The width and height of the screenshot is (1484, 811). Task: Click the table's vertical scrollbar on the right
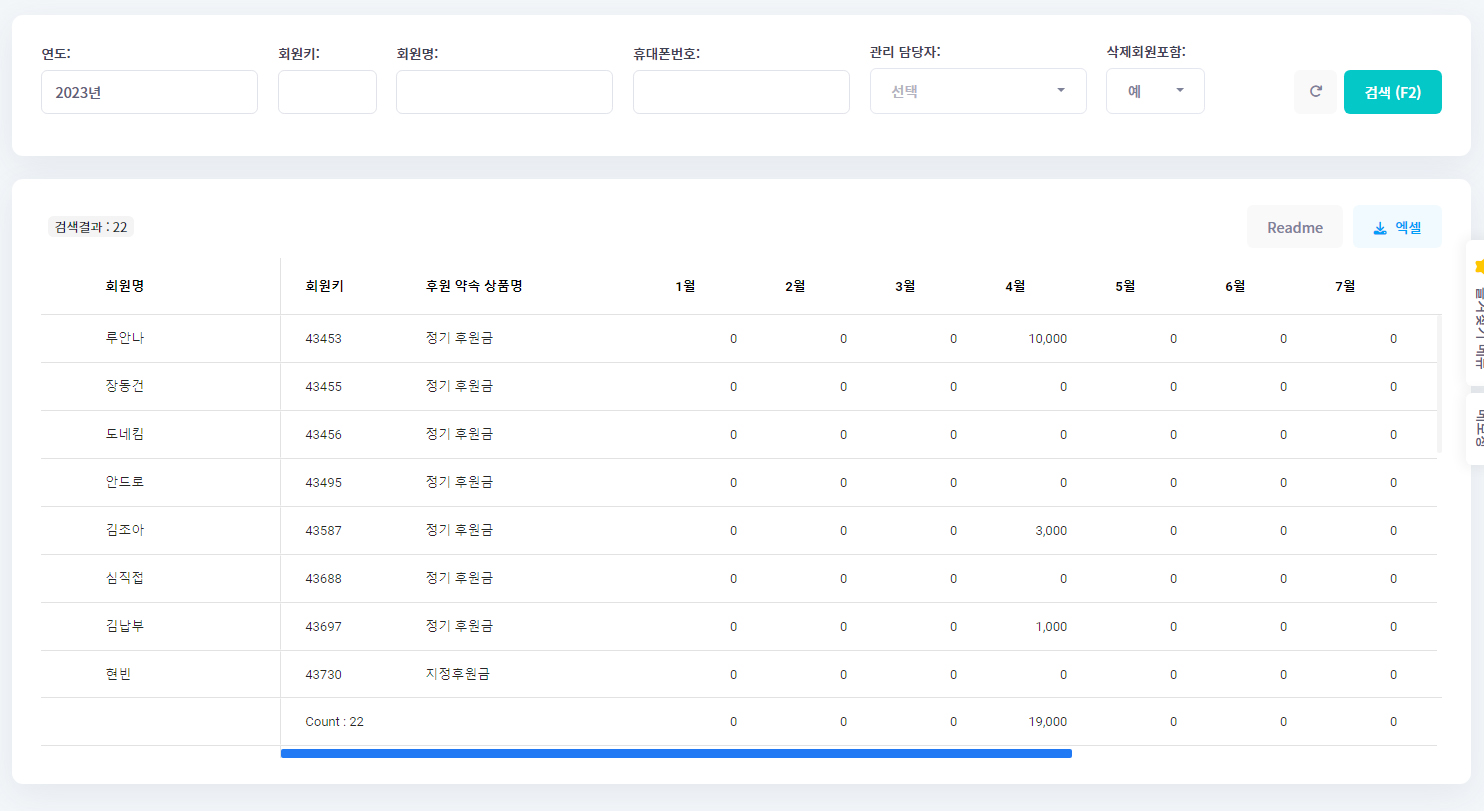pyautogui.click(x=1439, y=382)
